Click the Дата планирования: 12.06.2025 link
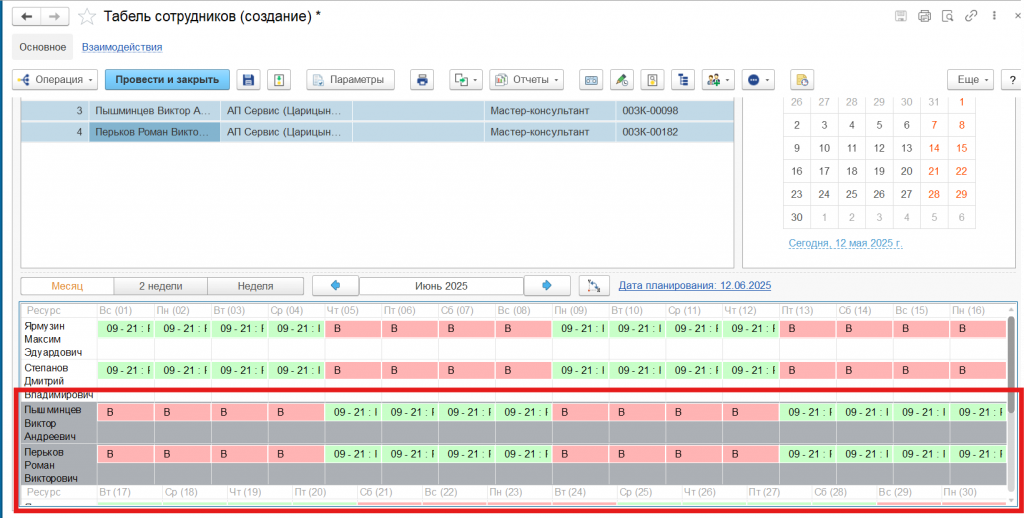This screenshot has height=518, width=1024. [x=694, y=286]
